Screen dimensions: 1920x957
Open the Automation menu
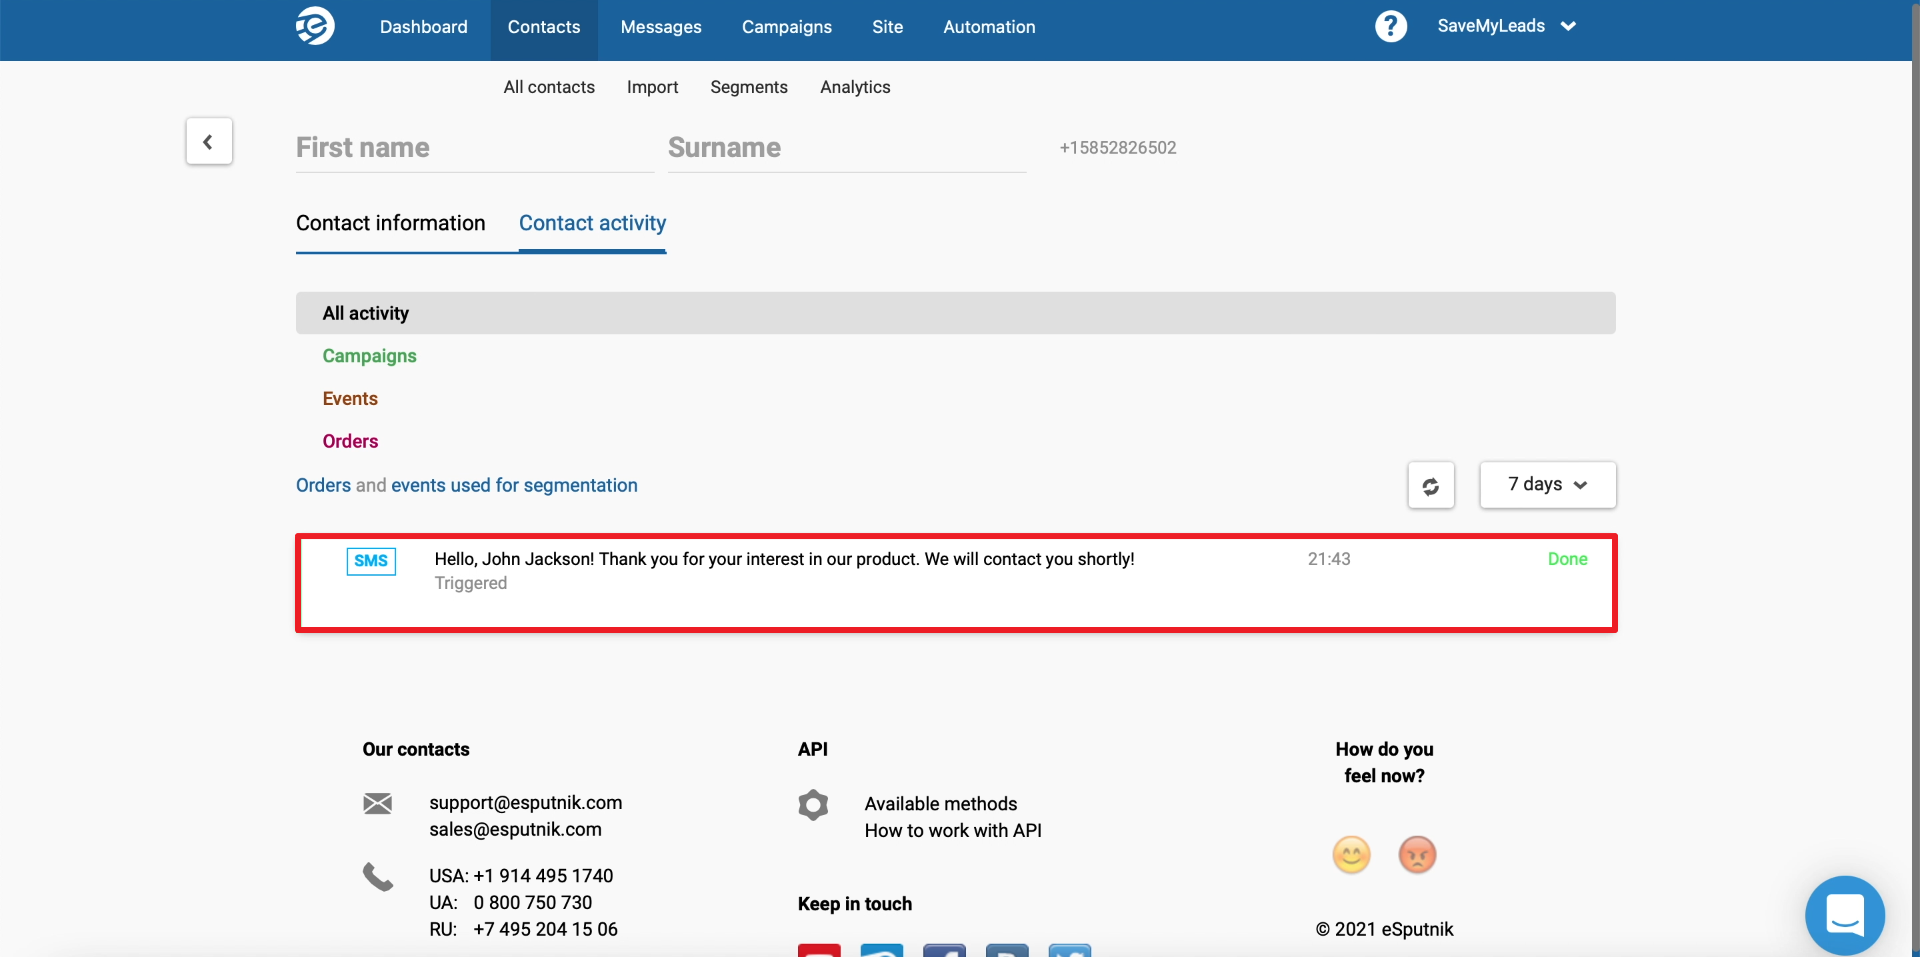[x=990, y=27]
